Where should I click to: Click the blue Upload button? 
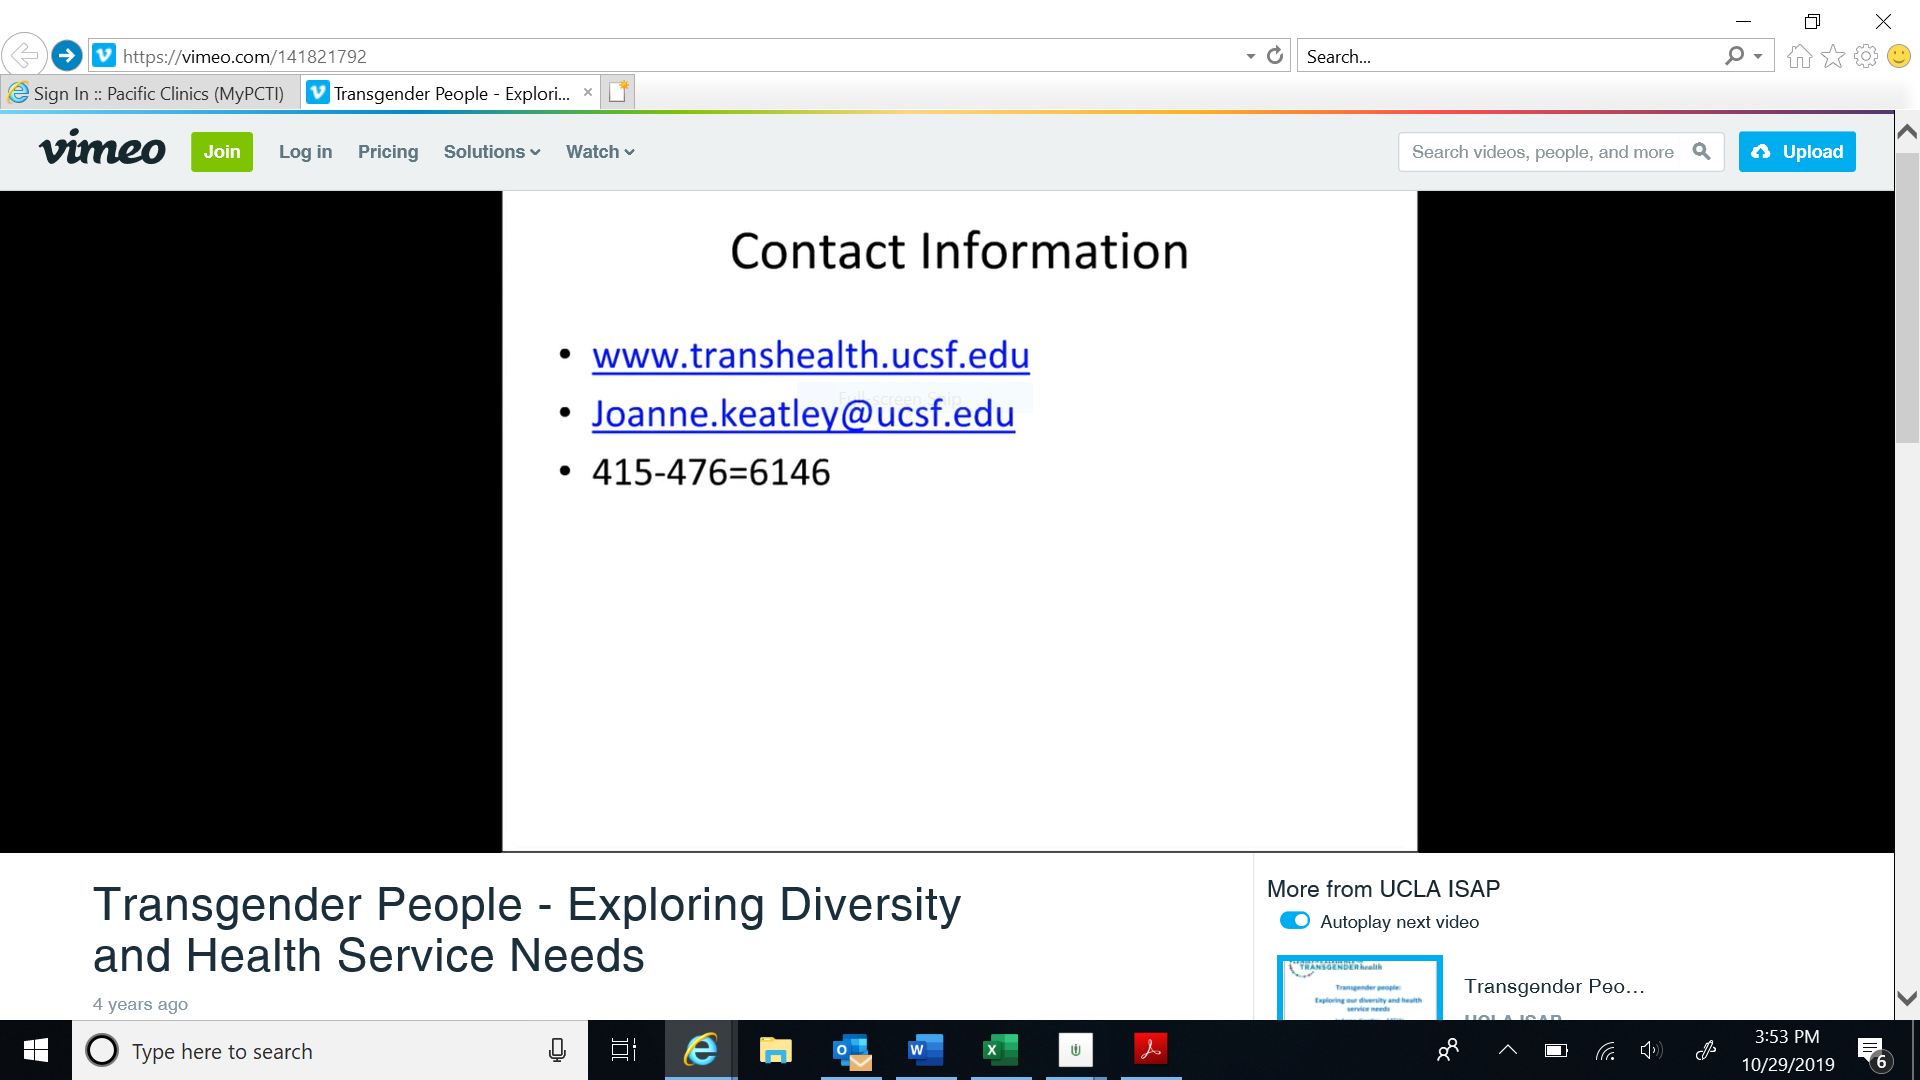click(x=1797, y=152)
